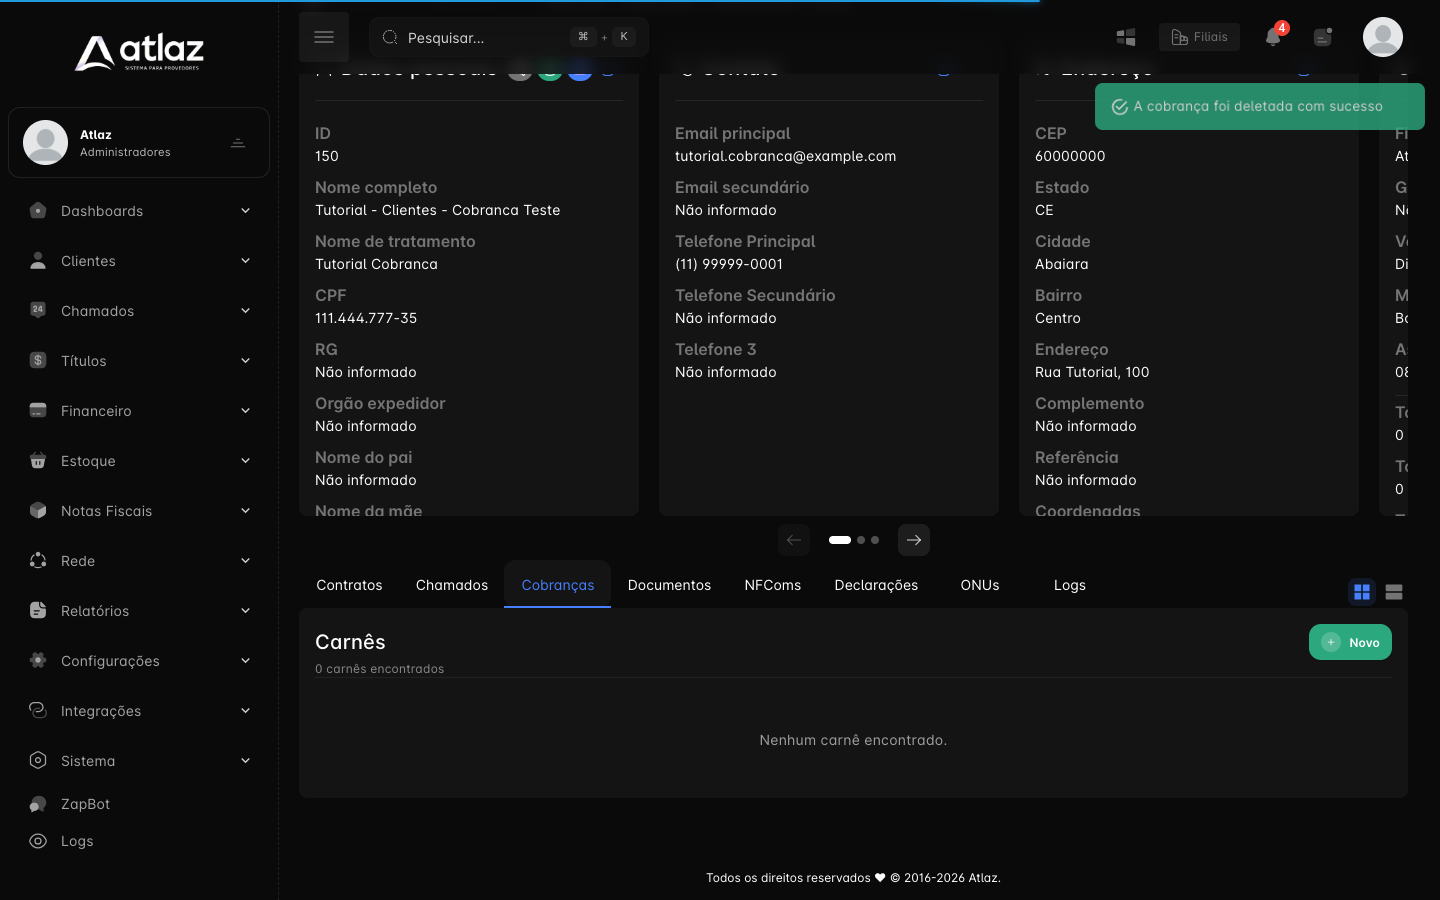Image resolution: width=1440 pixels, height=900 pixels.
Task: Click the Relatórios document icon
Action: pyautogui.click(x=38, y=611)
